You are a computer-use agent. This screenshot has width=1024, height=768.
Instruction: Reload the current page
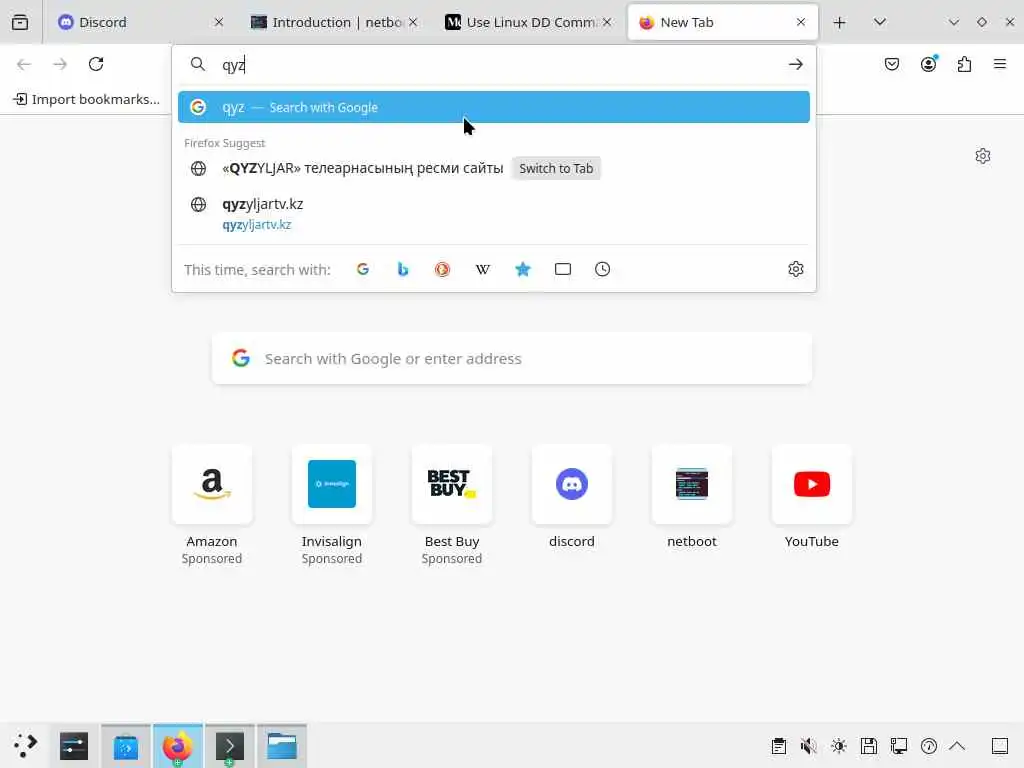coord(96,64)
